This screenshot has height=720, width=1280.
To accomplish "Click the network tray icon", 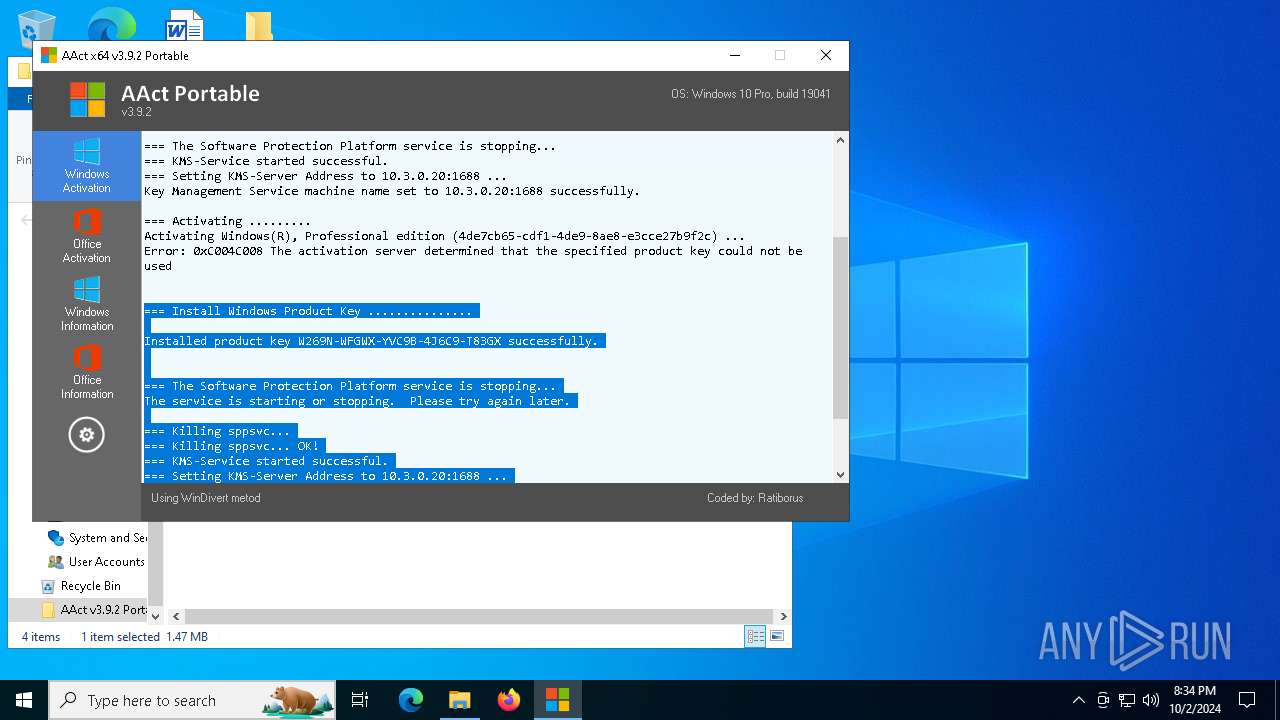I will point(1127,700).
